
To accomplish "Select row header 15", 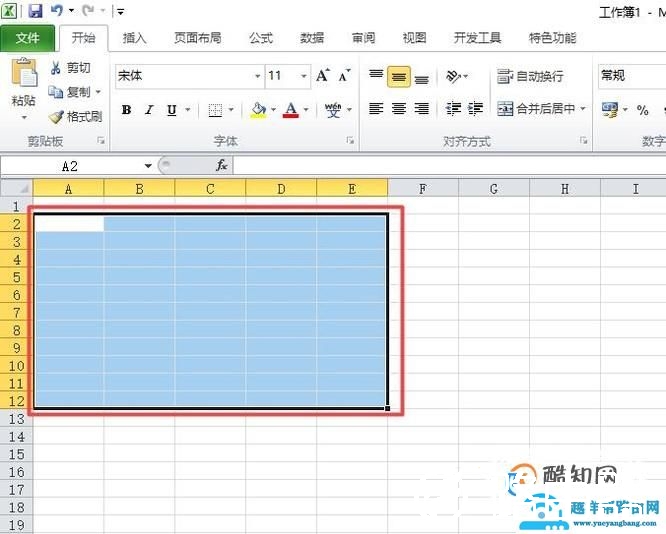I will [17, 454].
